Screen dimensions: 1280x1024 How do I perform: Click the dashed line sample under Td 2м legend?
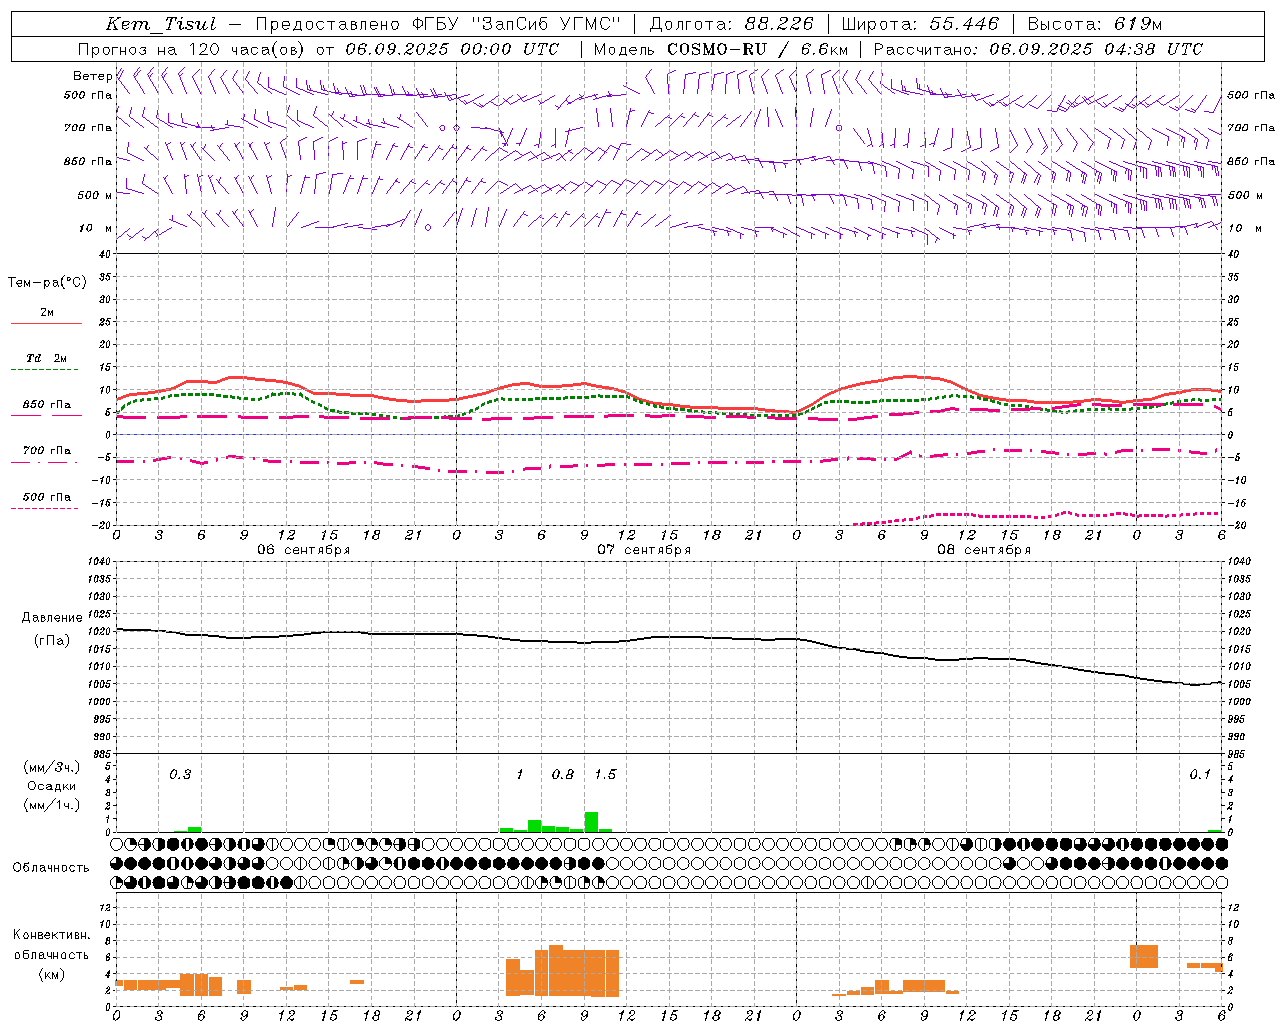tap(46, 370)
